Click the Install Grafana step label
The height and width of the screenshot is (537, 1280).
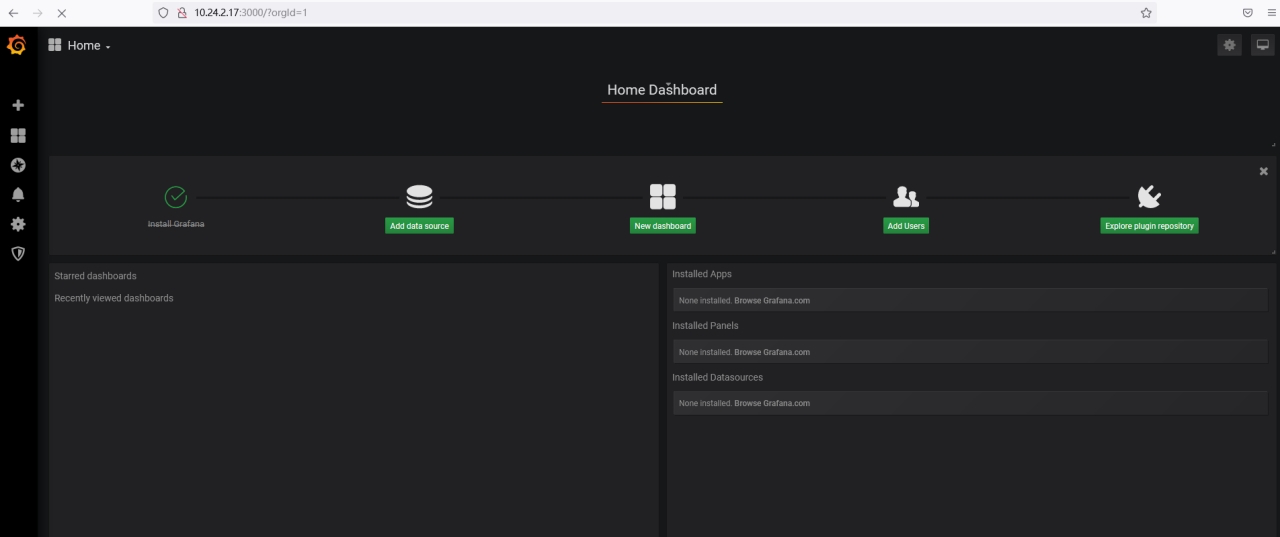[176, 224]
